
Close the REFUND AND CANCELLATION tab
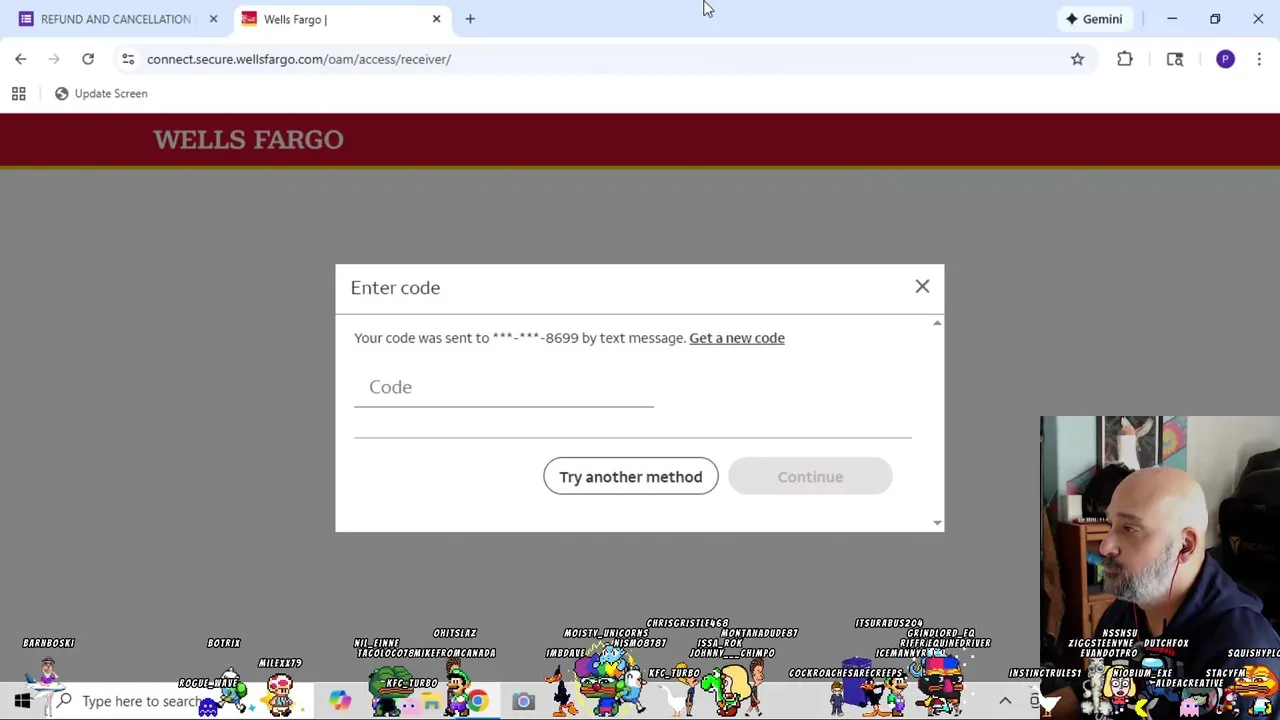(x=213, y=19)
